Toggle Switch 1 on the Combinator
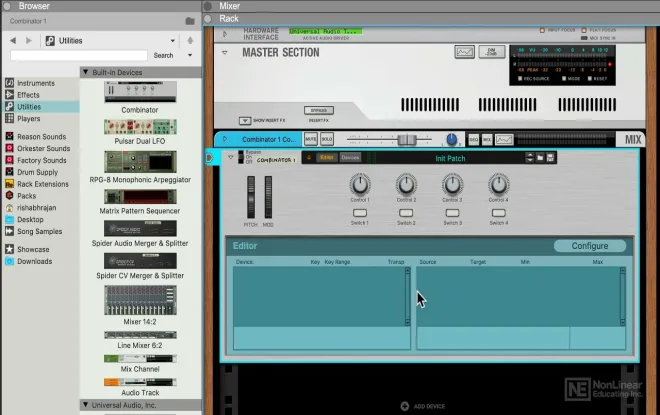660x415 pixels. 359,213
